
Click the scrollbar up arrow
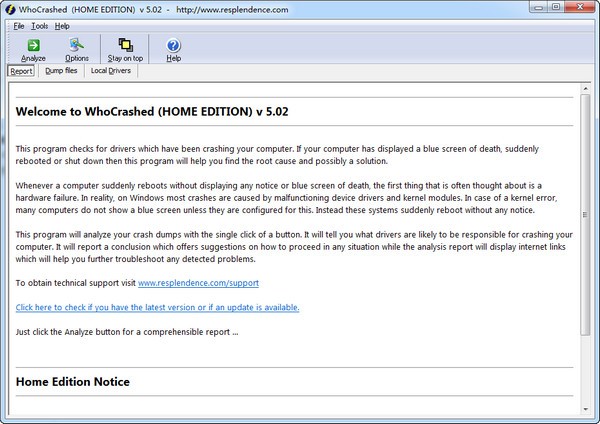585,88
